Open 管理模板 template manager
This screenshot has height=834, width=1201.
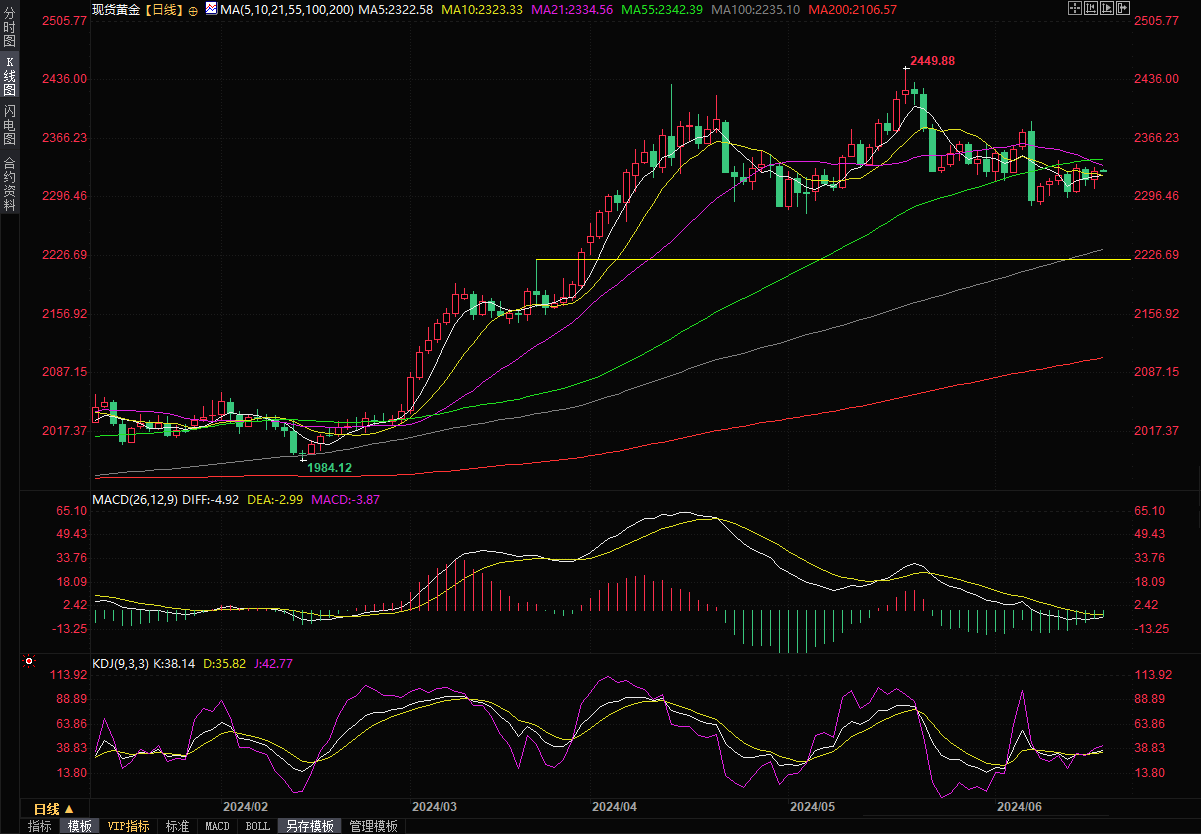tap(373, 826)
